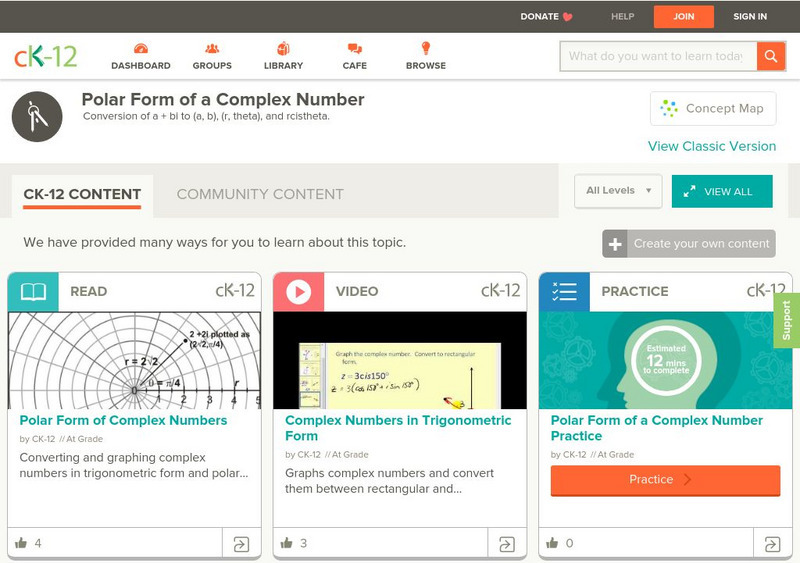Like the Polar Form of Complex Numbers read
The width and height of the screenshot is (800, 563).
21,543
